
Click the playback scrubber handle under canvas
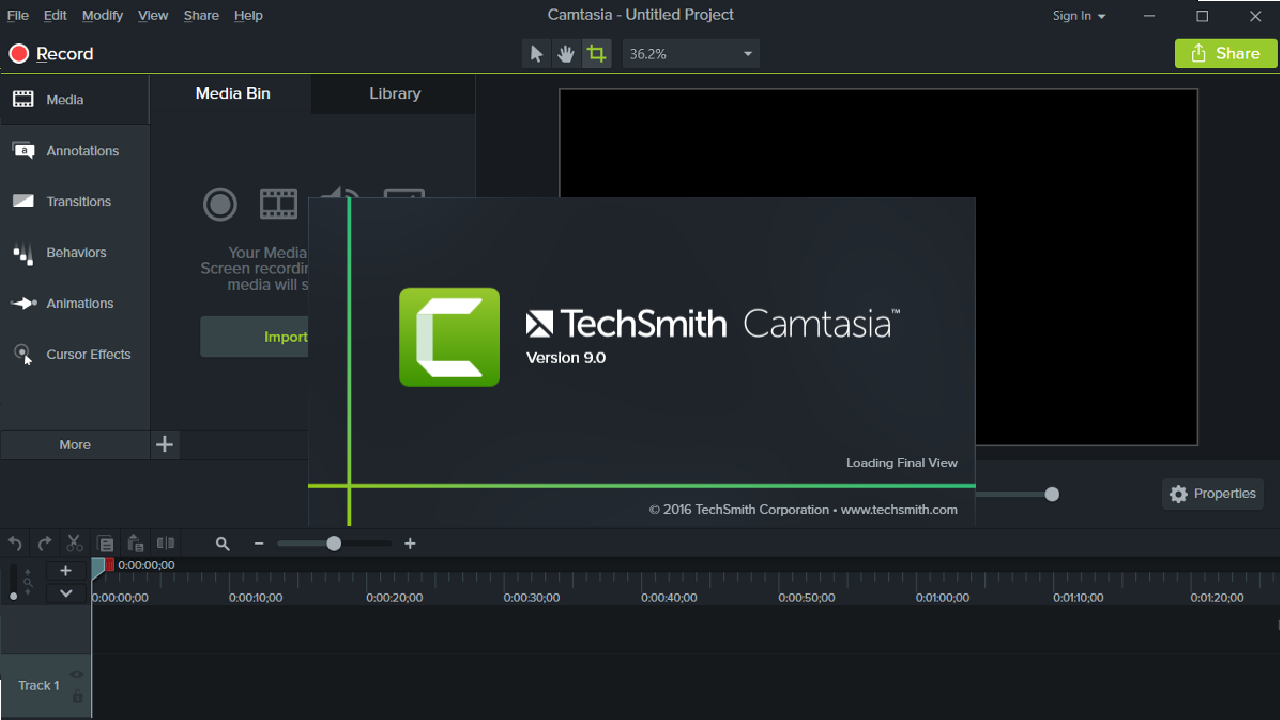[x=1051, y=494]
